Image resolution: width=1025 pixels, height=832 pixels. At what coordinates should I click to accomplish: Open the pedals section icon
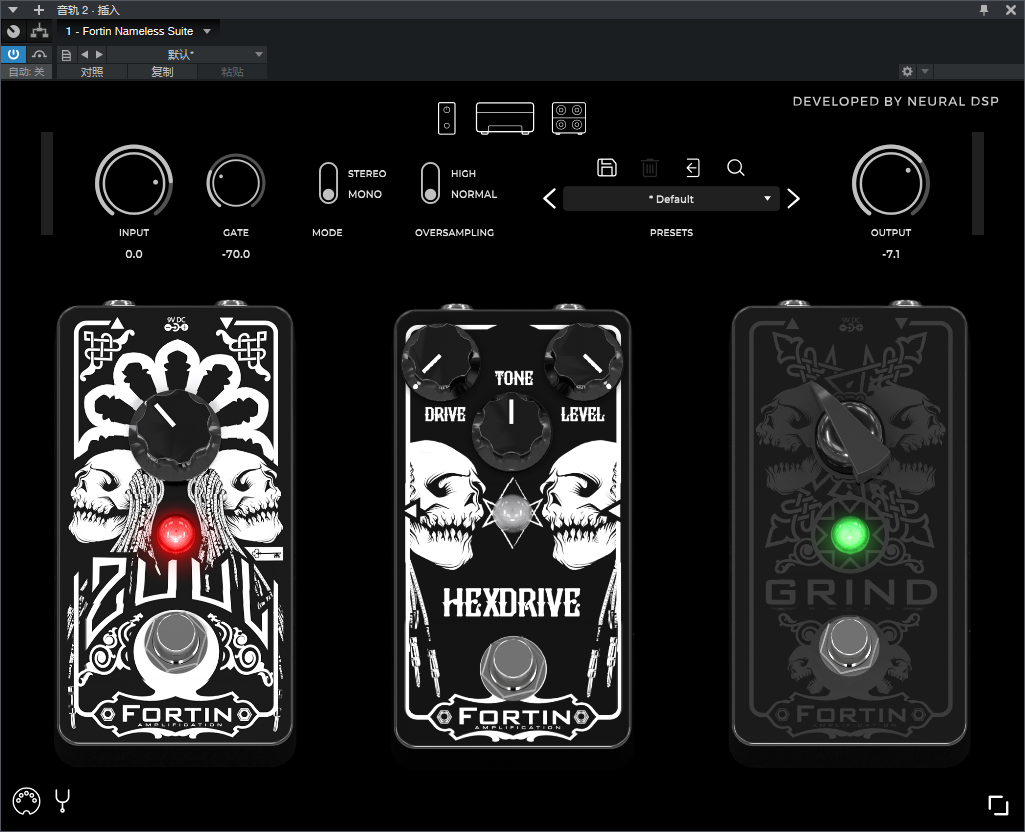446,118
